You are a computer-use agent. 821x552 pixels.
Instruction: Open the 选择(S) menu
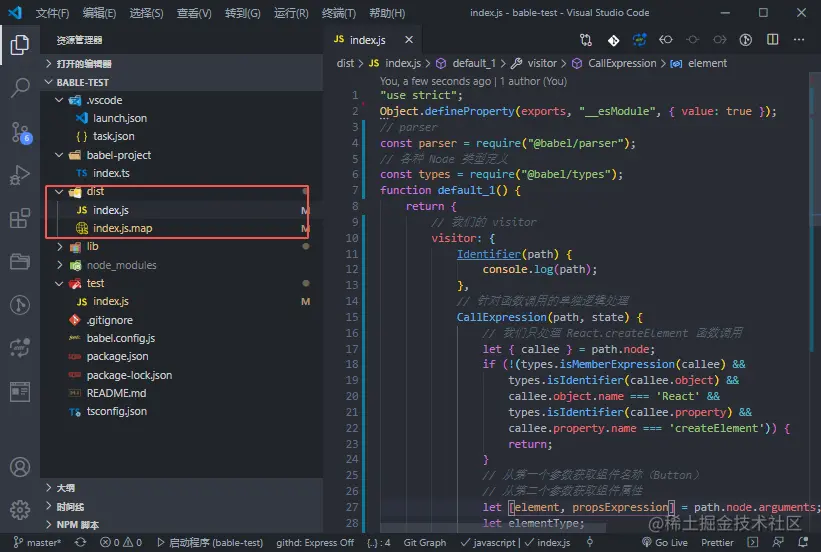[146, 13]
